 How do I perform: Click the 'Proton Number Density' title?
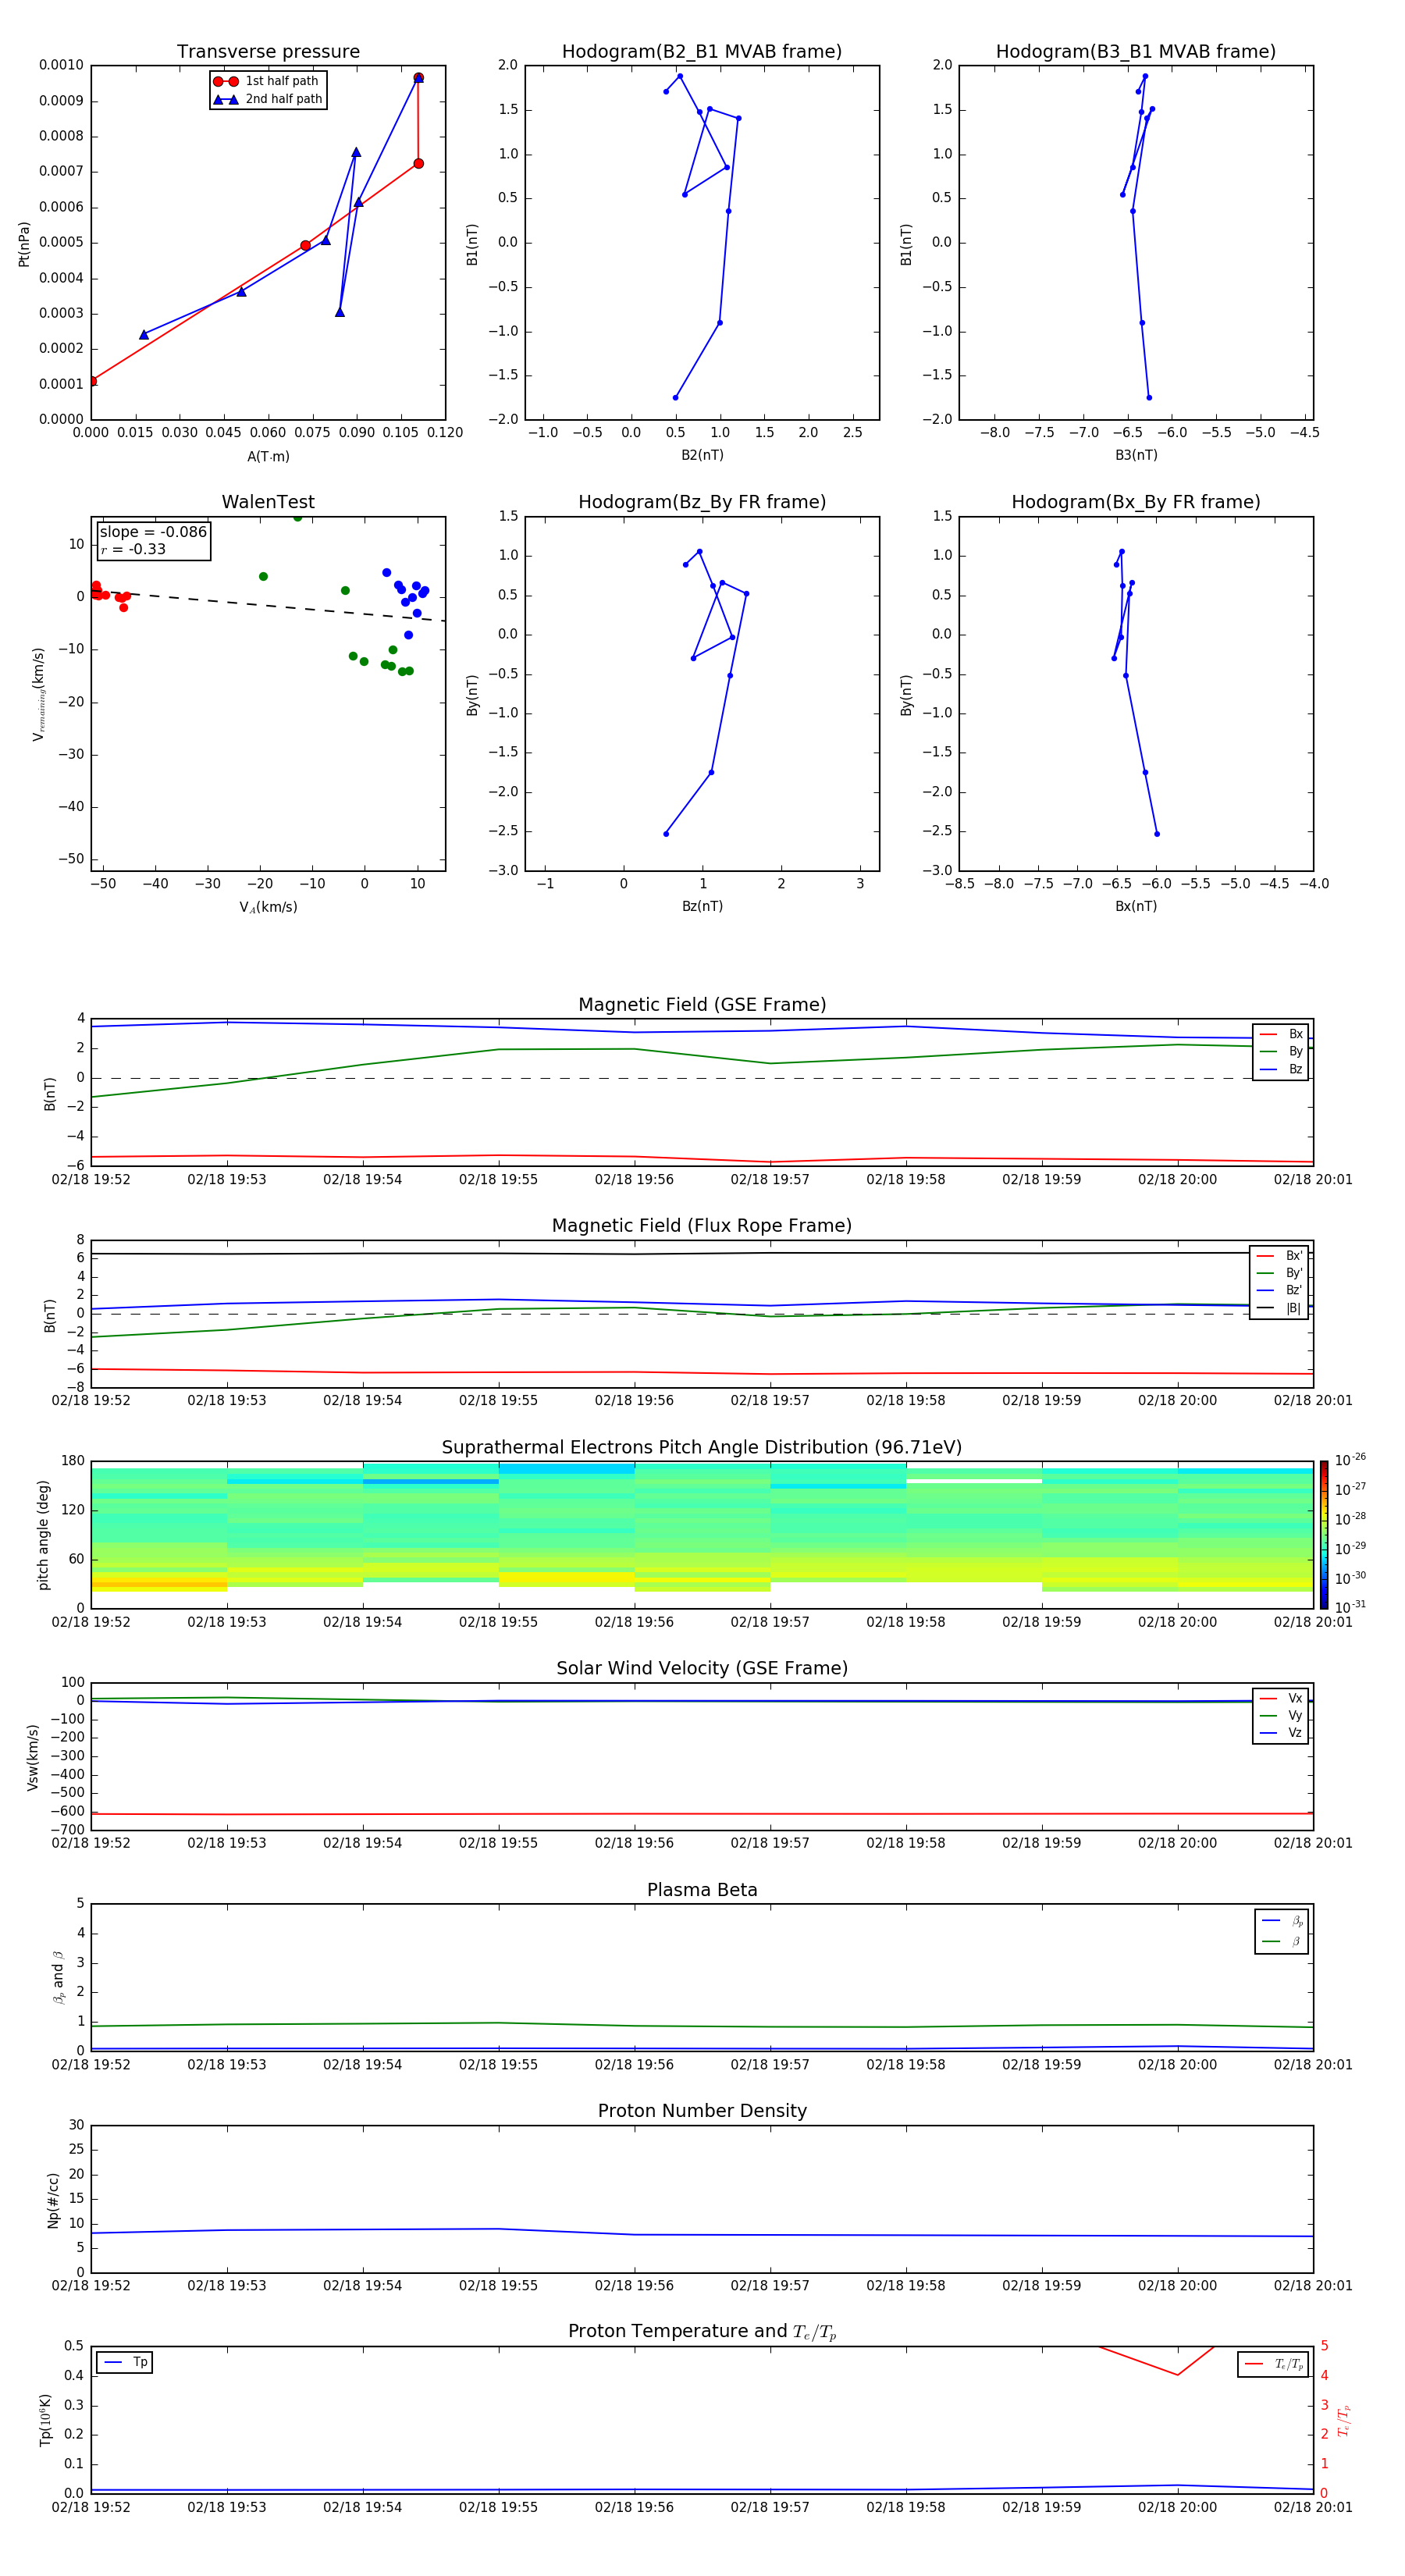702,2111
